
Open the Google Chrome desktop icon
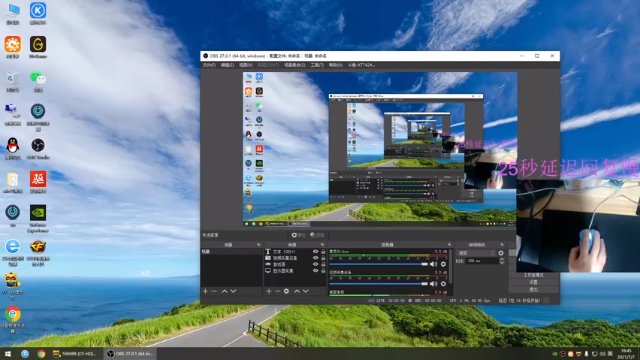coord(13,320)
